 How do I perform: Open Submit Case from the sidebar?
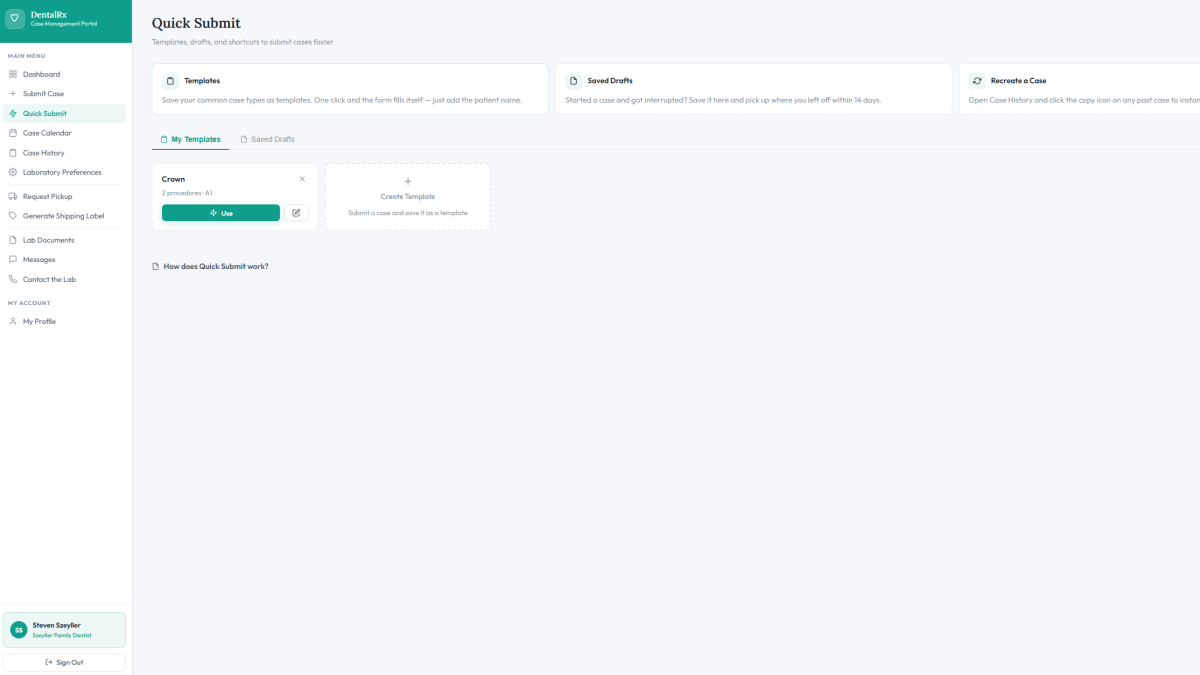[x=65, y=93]
